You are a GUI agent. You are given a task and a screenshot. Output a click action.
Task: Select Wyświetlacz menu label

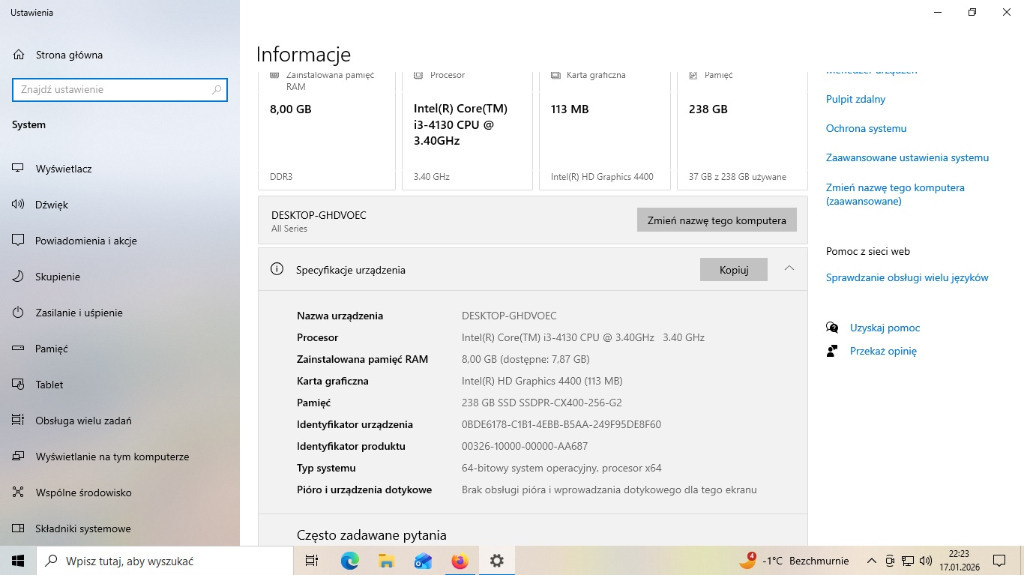pos(63,169)
